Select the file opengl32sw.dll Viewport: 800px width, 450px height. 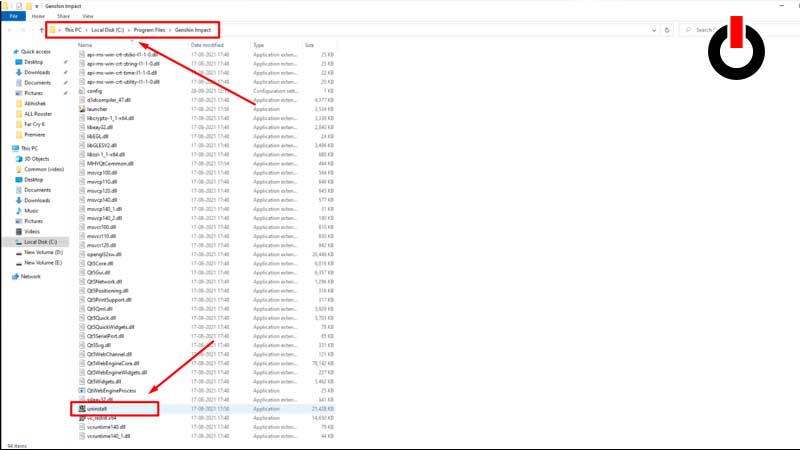point(104,254)
